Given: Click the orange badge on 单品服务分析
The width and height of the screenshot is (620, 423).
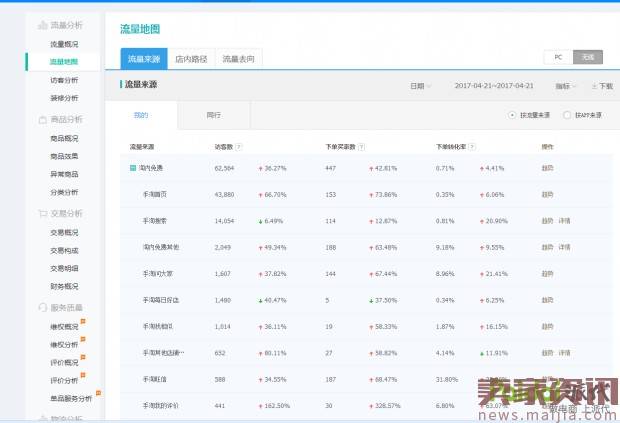Looking at the screenshot, I should pos(98,393).
